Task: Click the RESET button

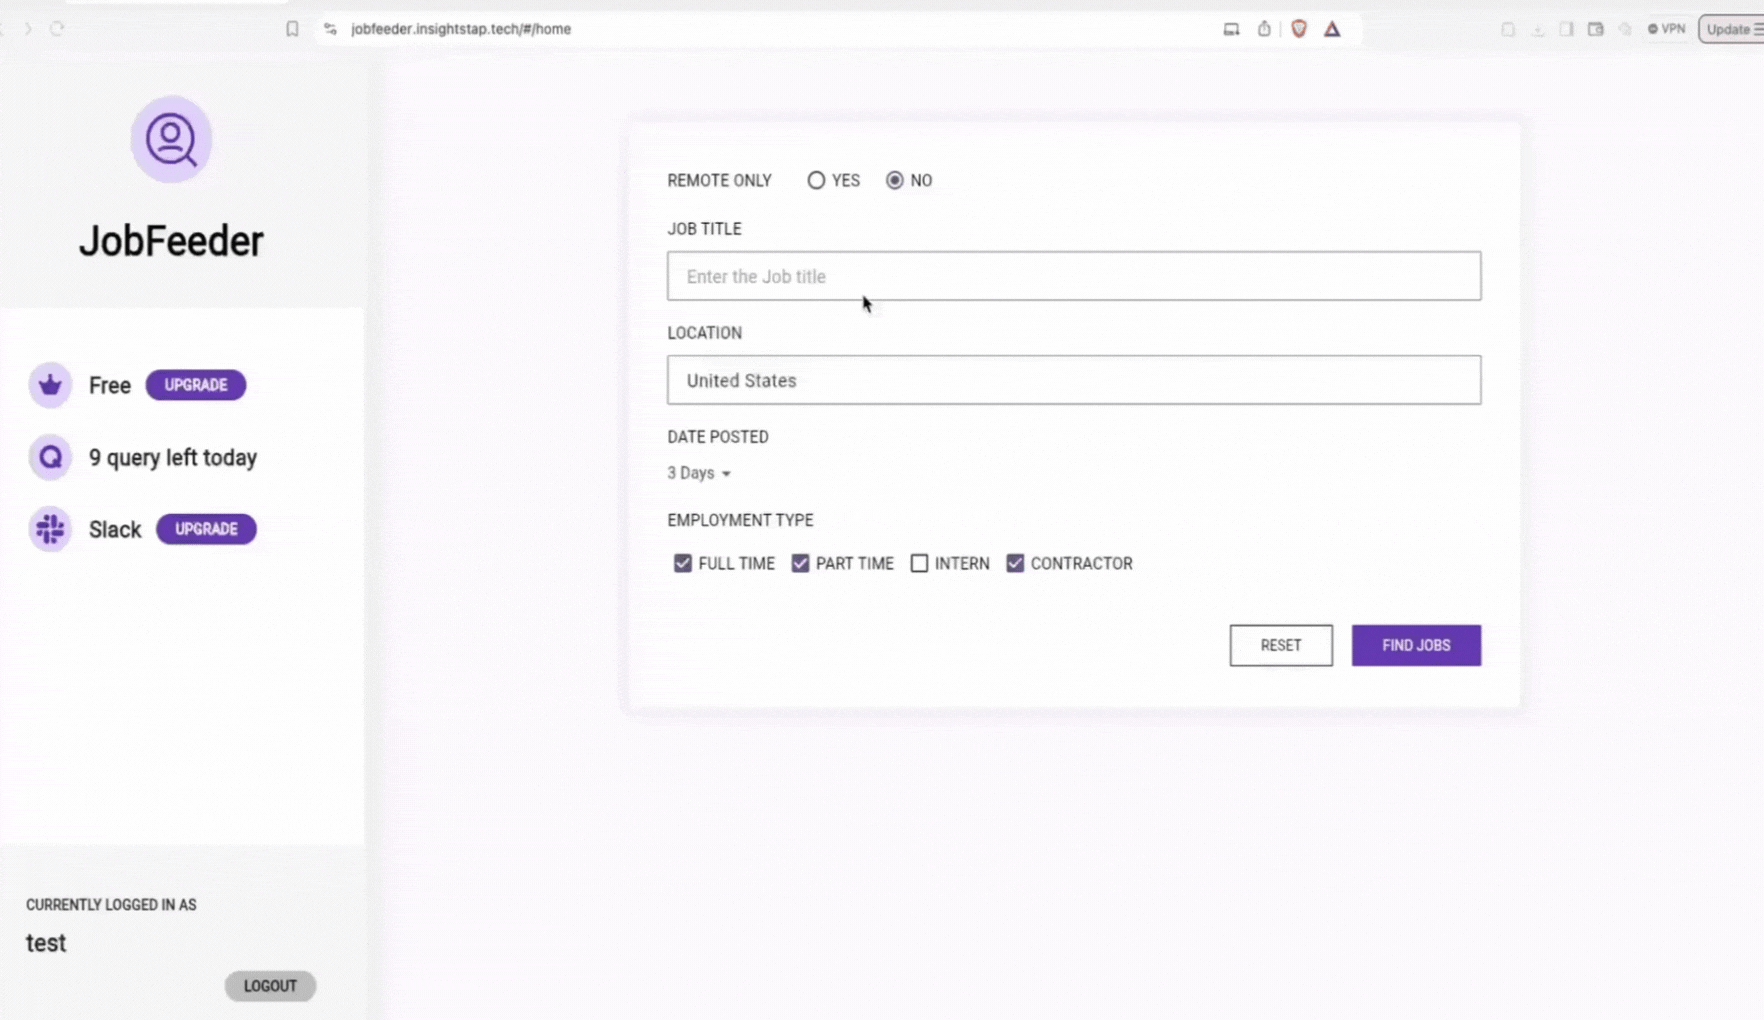Action: coord(1280,645)
